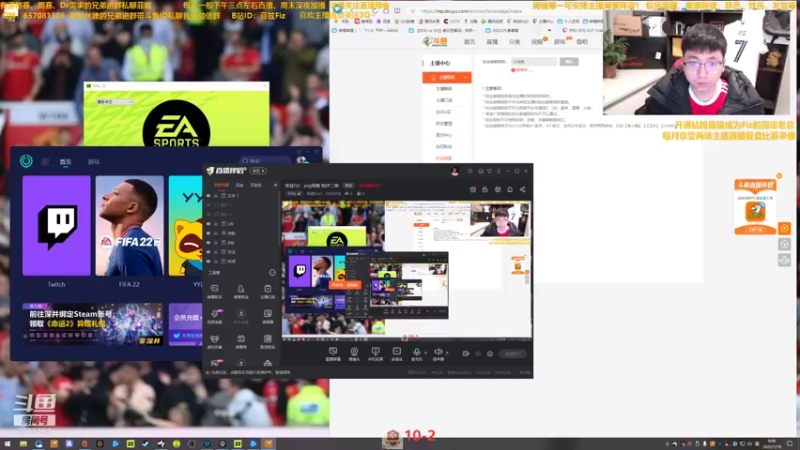Click the multimedia play source icon
This screenshot has width=800, height=450.
click(x=396, y=352)
